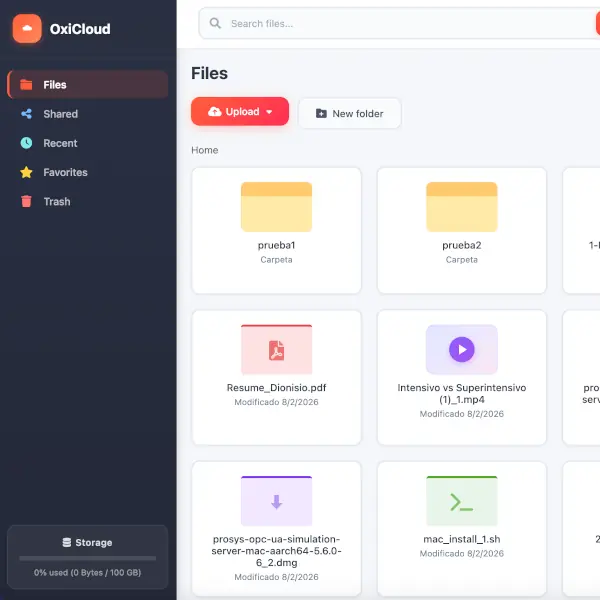600x600 pixels.
Task: Click the trash can icon in sidebar
Action: coord(26,201)
